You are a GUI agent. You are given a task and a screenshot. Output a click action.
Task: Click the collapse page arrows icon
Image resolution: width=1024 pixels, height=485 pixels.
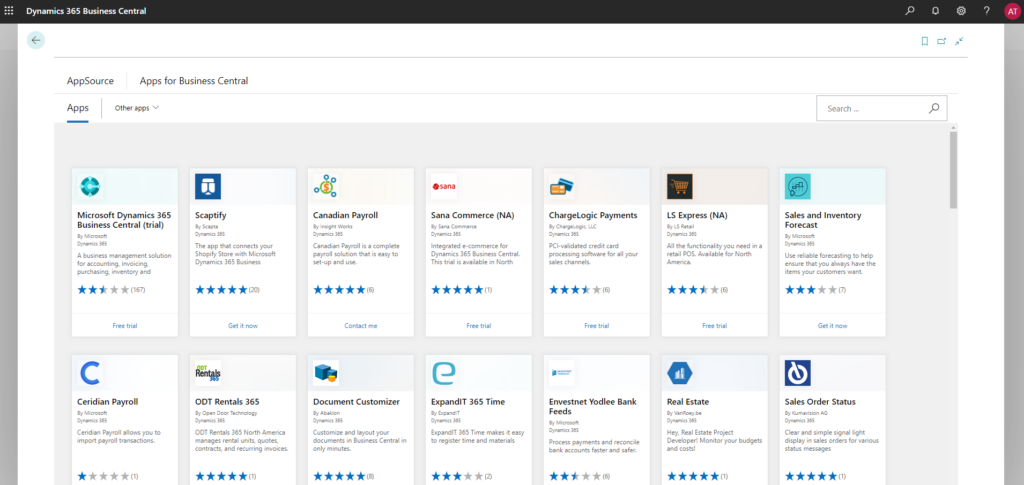pyautogui.click(x=959, y=41)
